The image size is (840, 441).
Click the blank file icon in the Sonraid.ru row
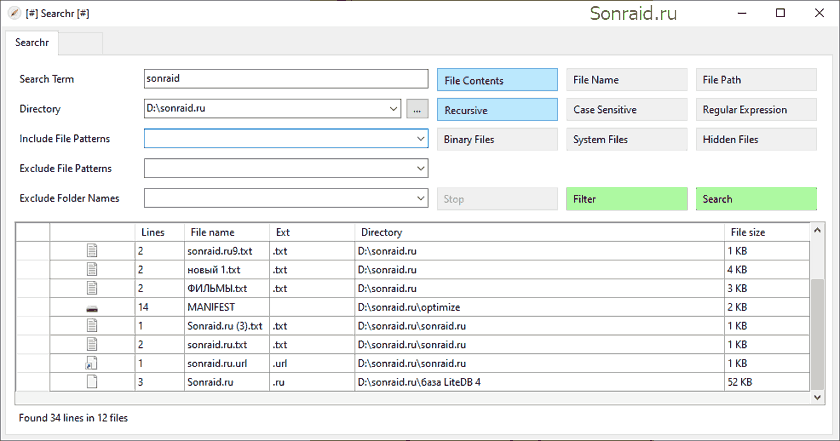92,382
